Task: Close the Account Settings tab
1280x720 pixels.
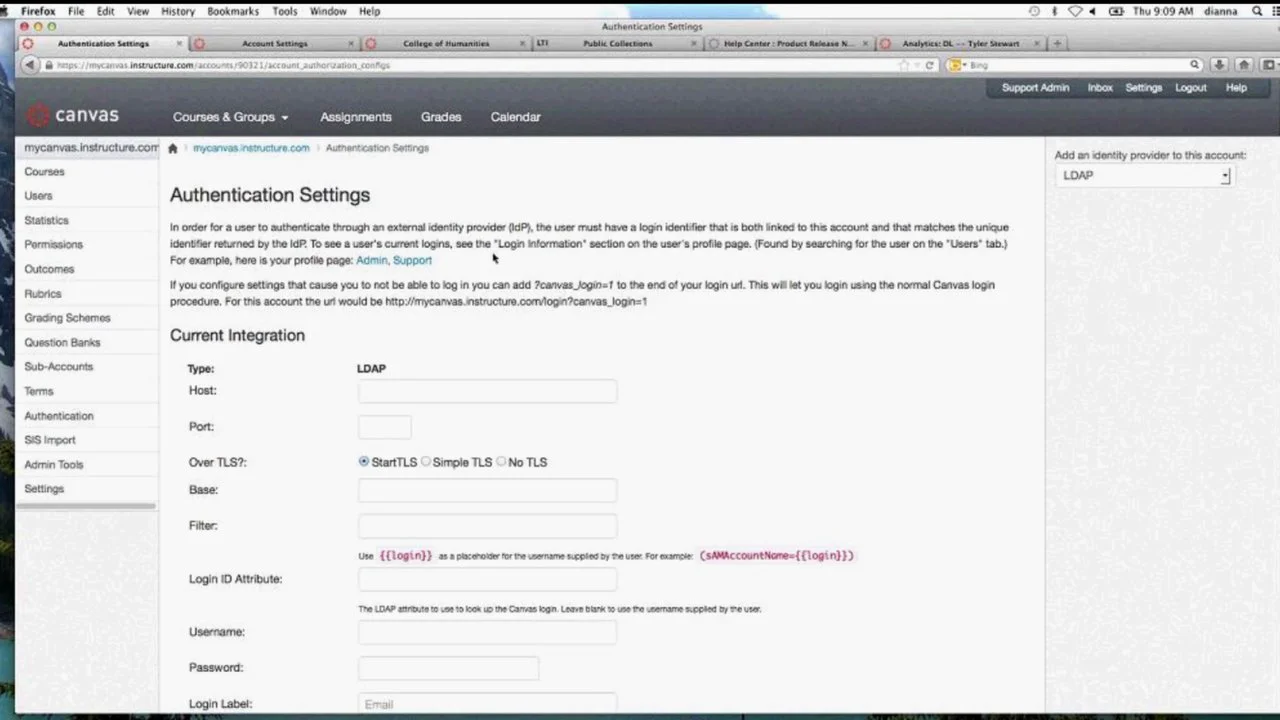Action: tap(351, 44)
